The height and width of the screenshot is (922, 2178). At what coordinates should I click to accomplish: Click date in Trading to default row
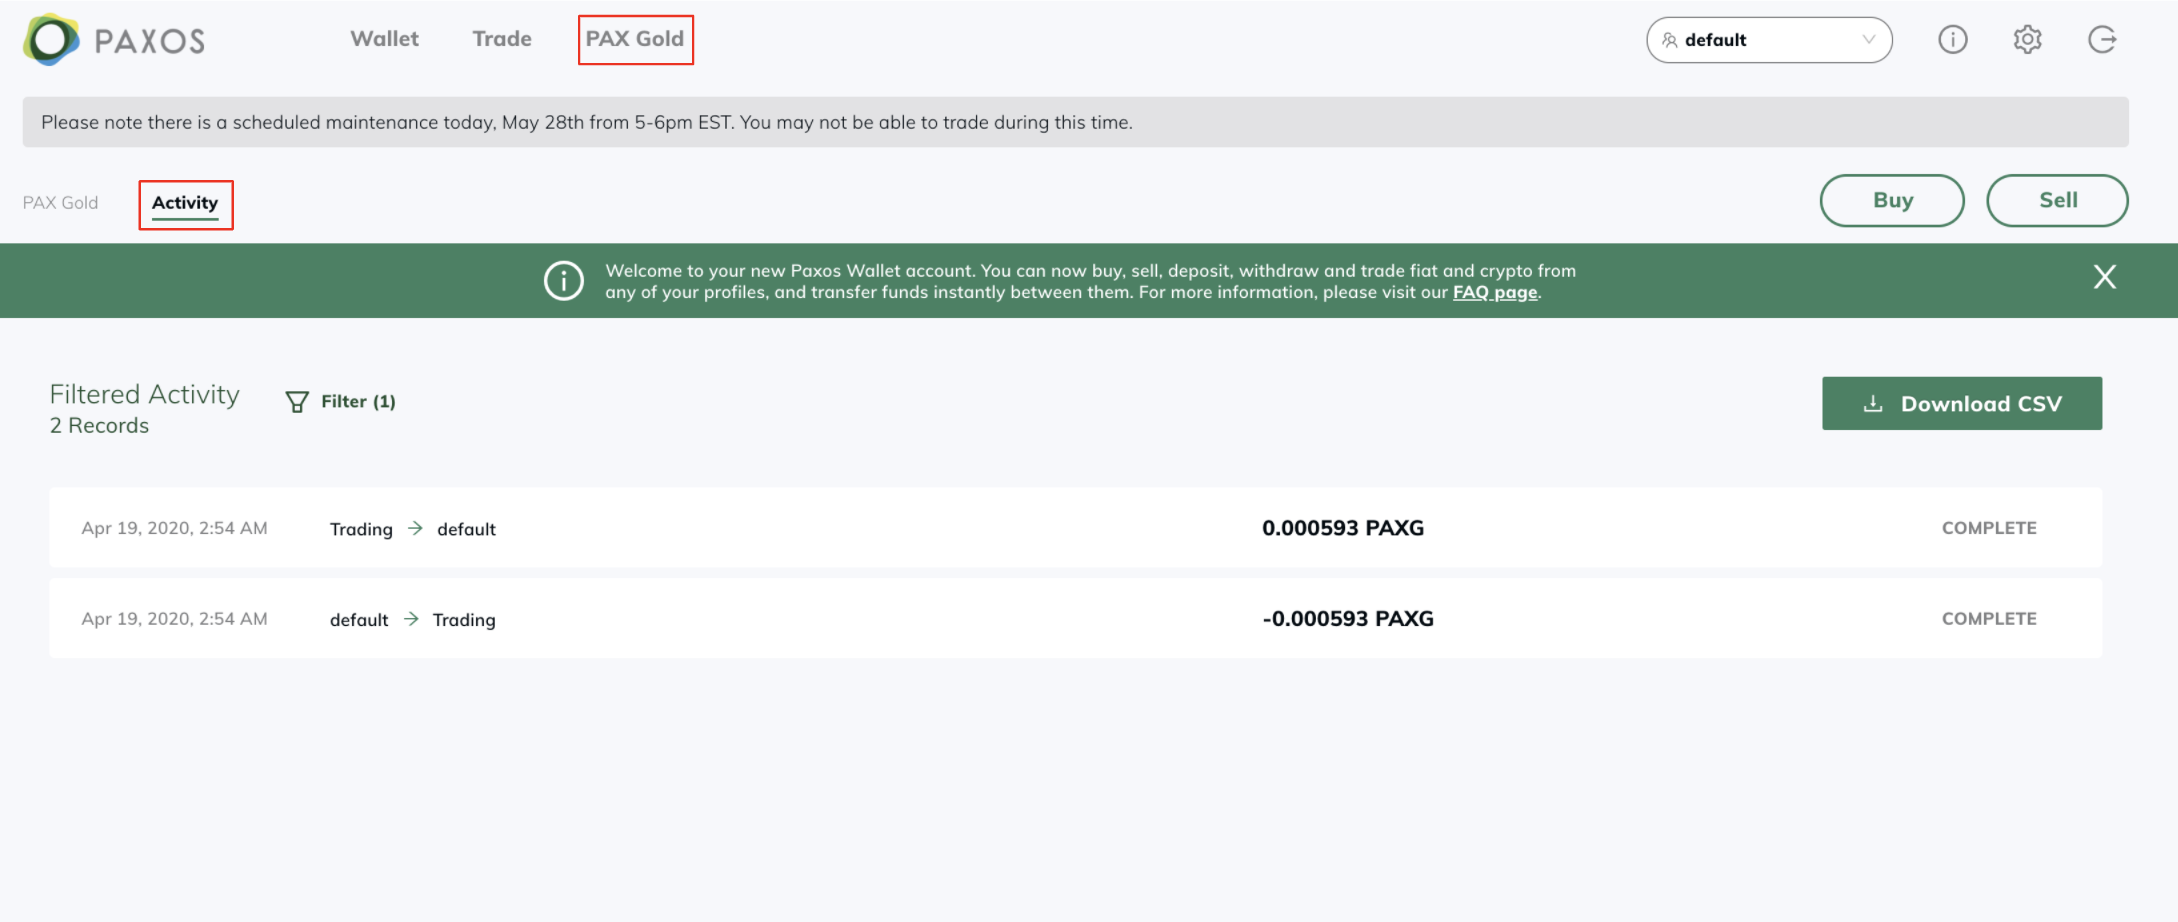[x=174, y=528]
